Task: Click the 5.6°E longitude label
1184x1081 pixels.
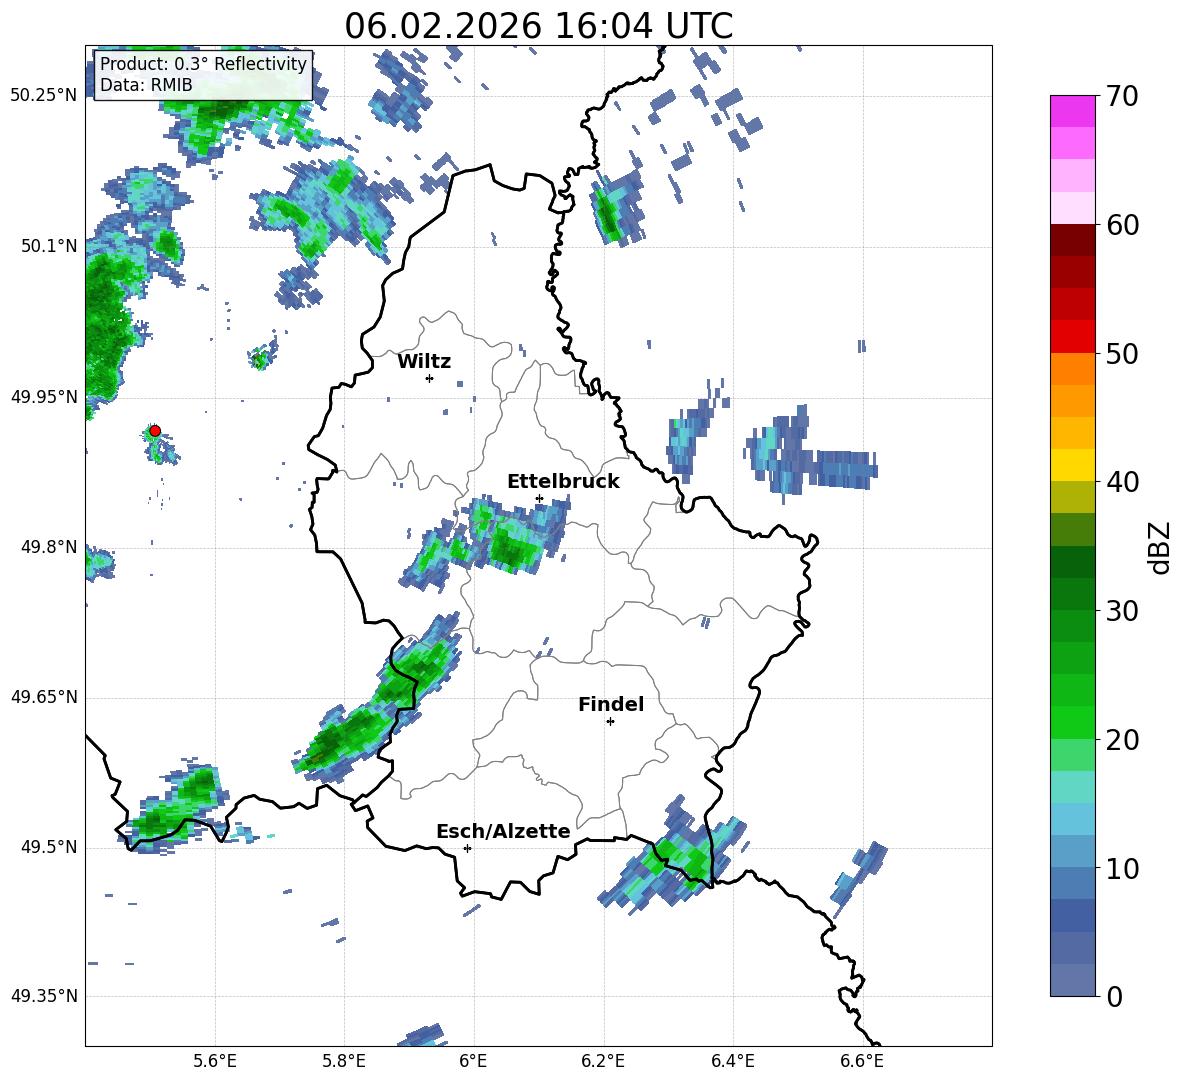Action: (215, 1061)
